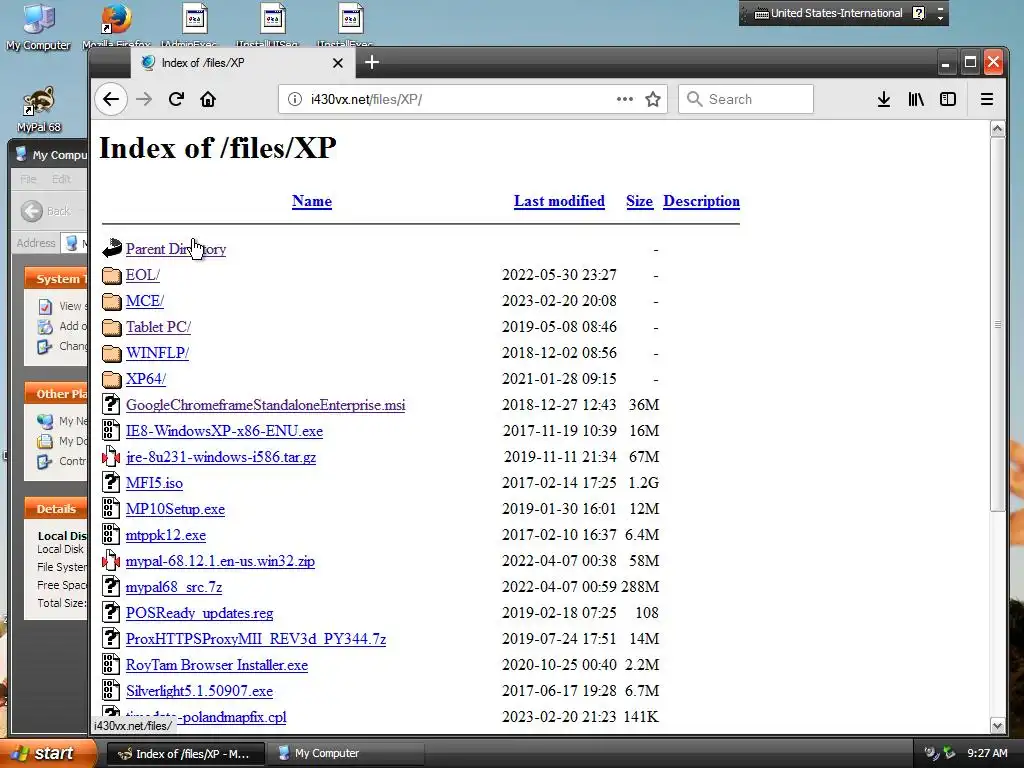Viewport: 1024px width, 768px height.
Task: Open the library bookmarks and history
Action: [916, 99]
